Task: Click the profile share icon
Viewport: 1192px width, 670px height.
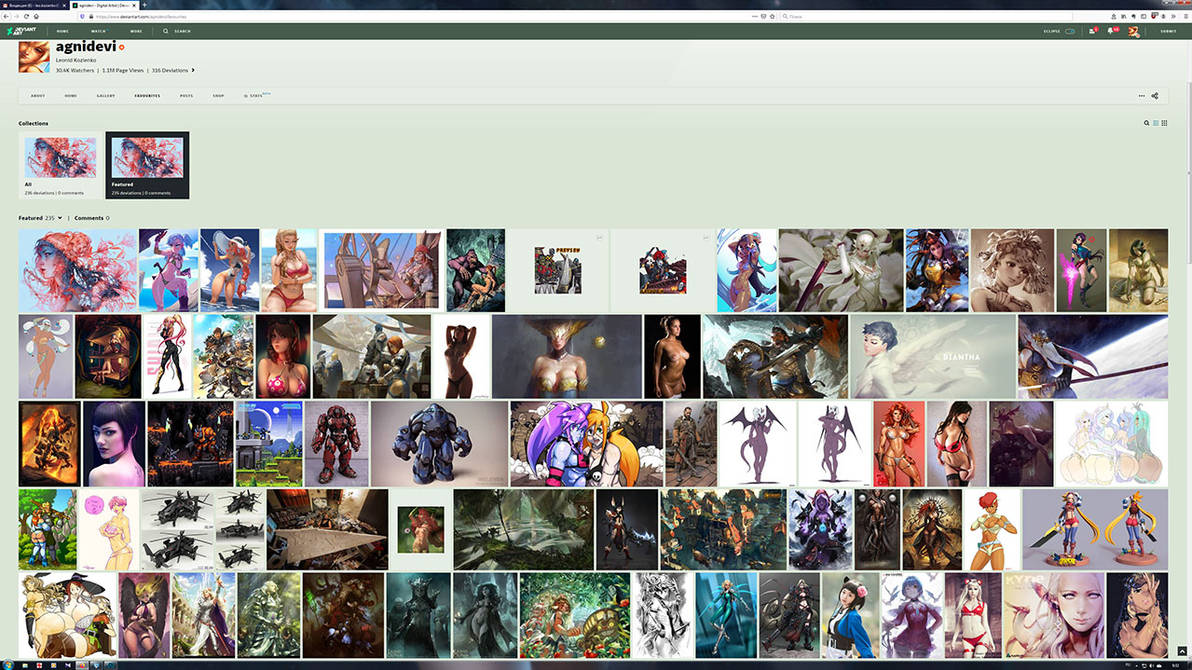Action: pos(1155,96)
